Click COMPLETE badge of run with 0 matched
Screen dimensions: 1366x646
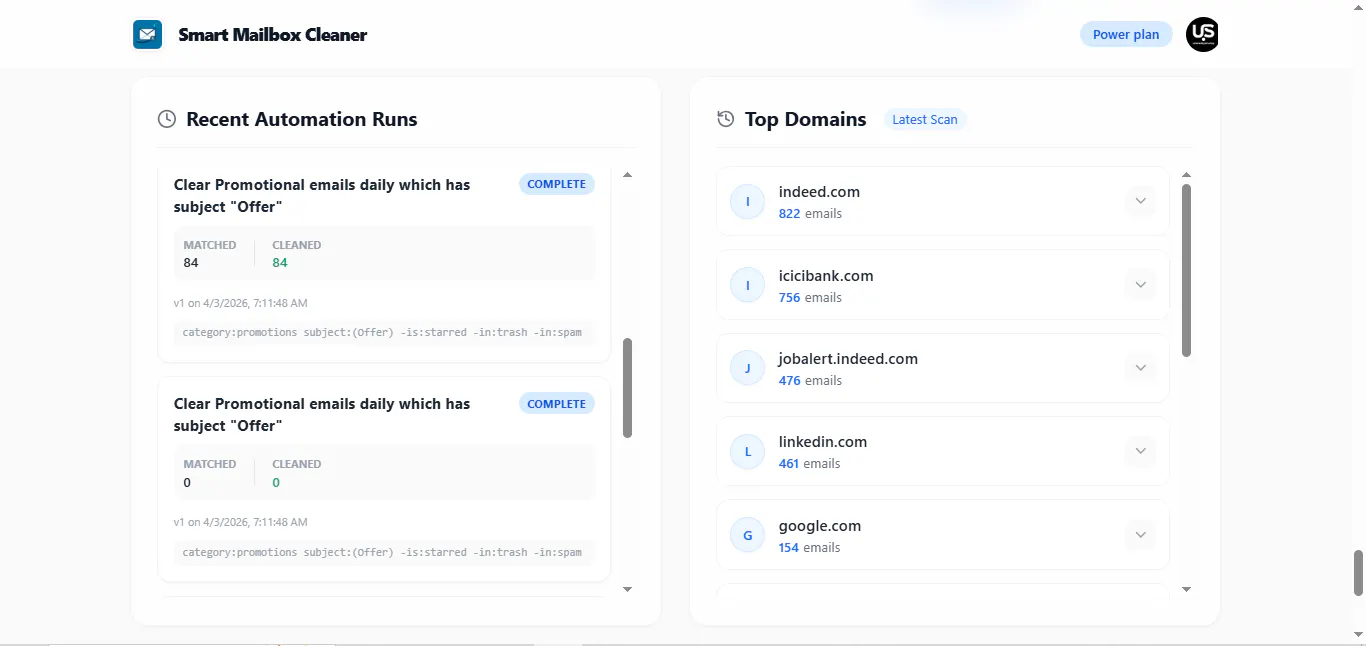click(x=557, y=404)
